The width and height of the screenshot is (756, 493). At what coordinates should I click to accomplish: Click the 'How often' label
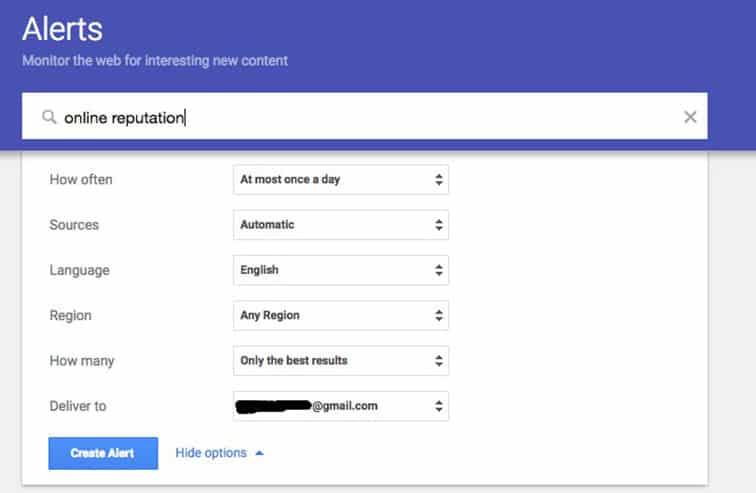click(81, 180)
